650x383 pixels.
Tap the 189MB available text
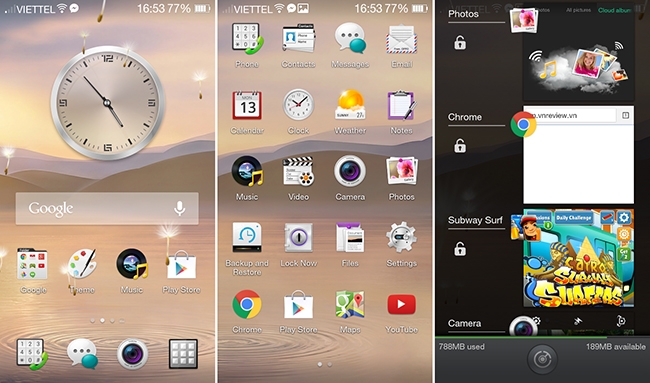point(616,347)
